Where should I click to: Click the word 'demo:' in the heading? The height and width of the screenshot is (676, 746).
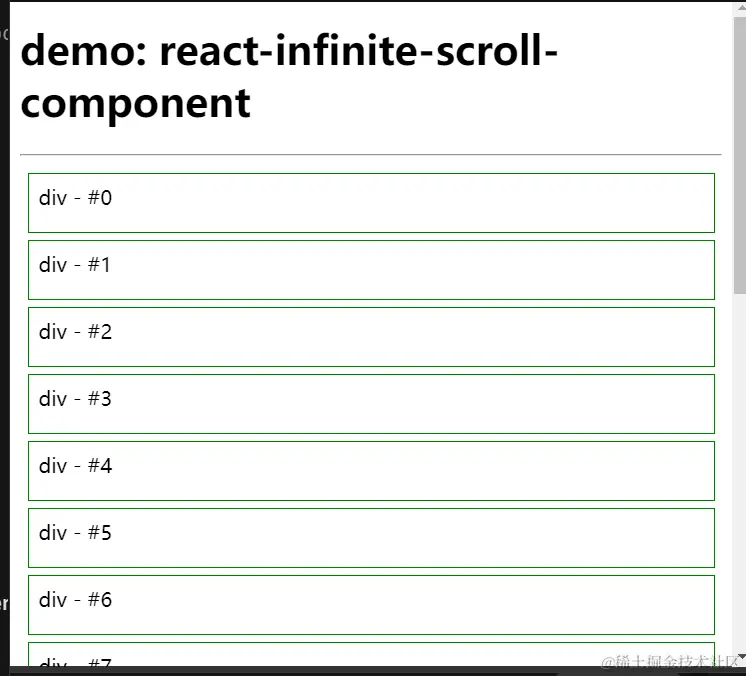point(84,50)
